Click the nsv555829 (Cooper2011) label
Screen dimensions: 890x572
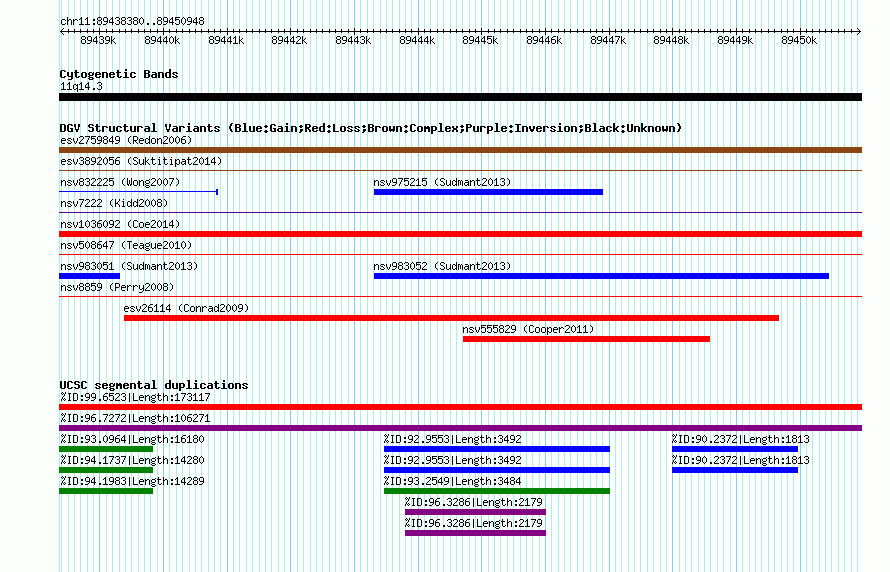tap(528, 329)
